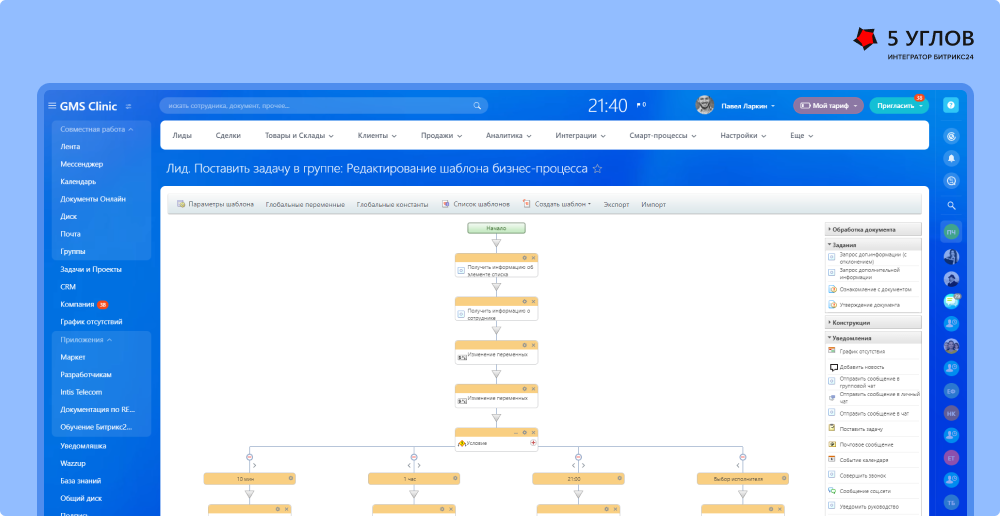Screen dimensions: 1000x516
Task: Click the hamburger menu icon beside GMS Clinic
Action: (52, 106)
